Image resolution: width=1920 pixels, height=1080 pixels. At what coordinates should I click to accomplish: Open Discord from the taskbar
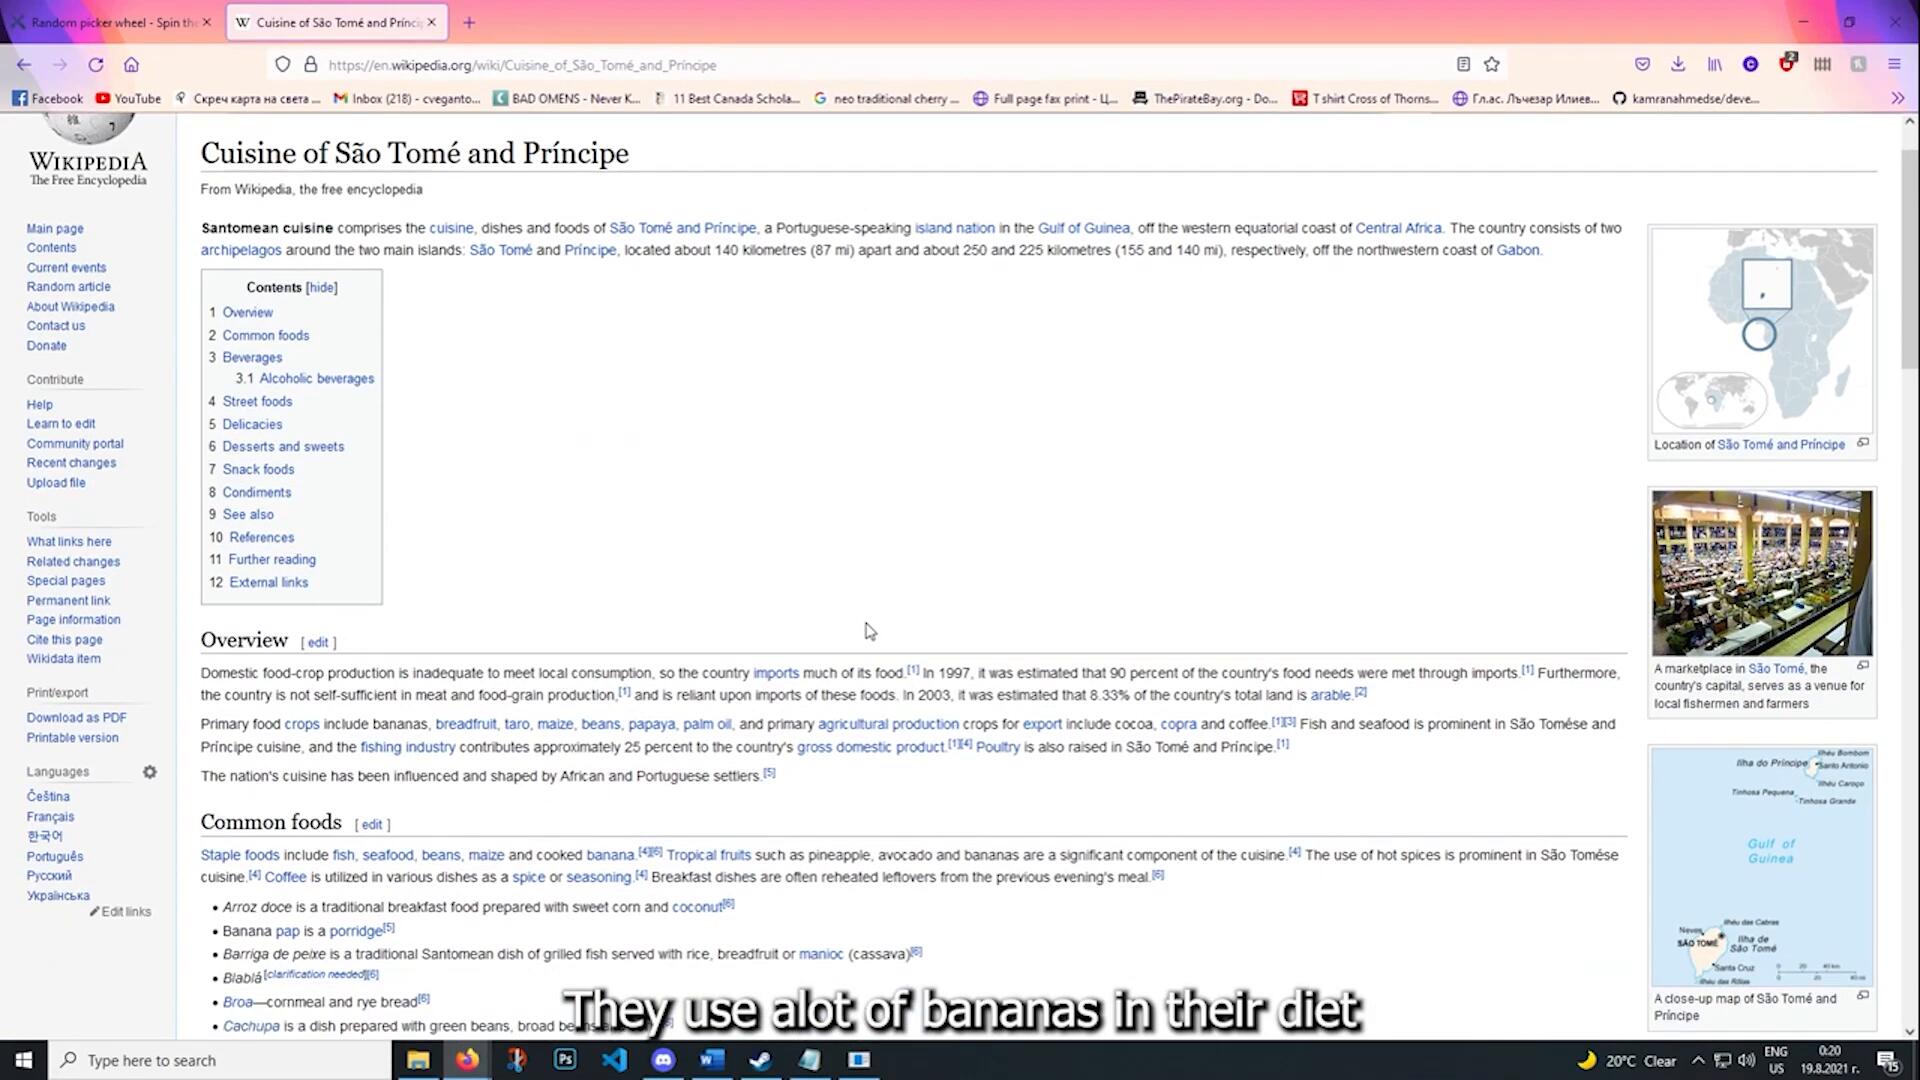[663, 1060]
